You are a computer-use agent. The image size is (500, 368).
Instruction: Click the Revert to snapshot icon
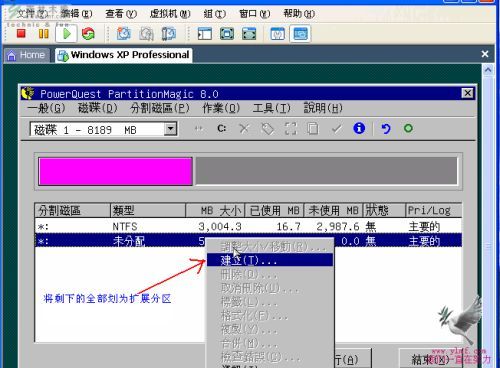[147, 34]
